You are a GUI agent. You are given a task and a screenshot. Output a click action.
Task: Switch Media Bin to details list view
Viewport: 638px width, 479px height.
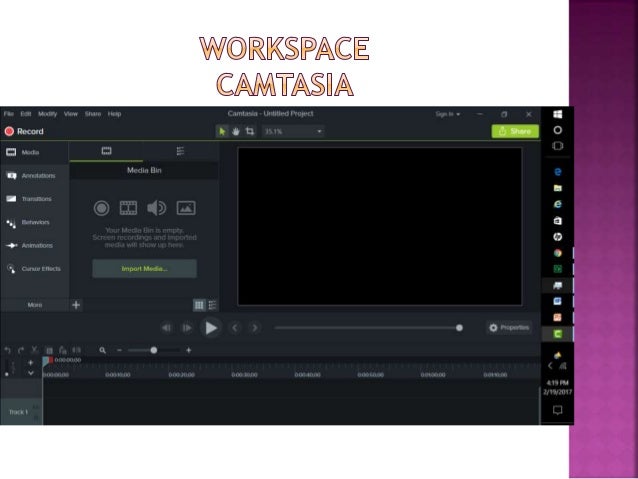point(212,305)
